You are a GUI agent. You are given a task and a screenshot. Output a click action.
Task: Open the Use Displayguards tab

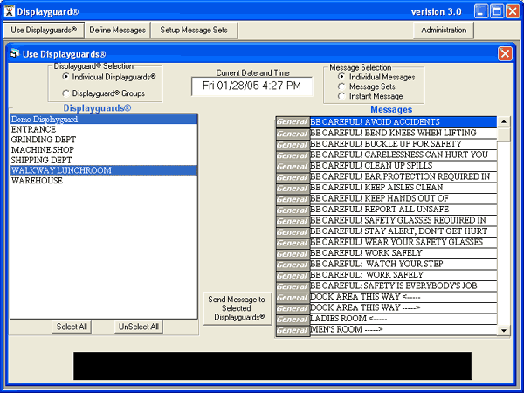(43, 30)
